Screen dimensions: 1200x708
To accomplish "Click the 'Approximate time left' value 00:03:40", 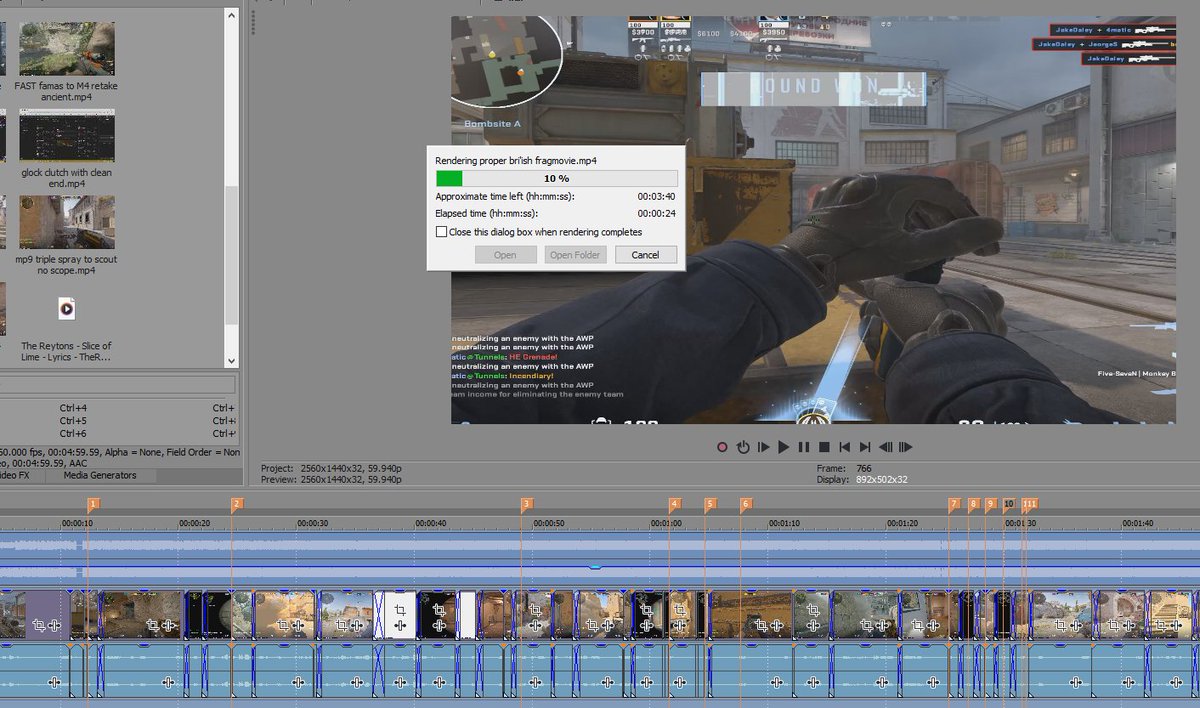I will 657,197.
